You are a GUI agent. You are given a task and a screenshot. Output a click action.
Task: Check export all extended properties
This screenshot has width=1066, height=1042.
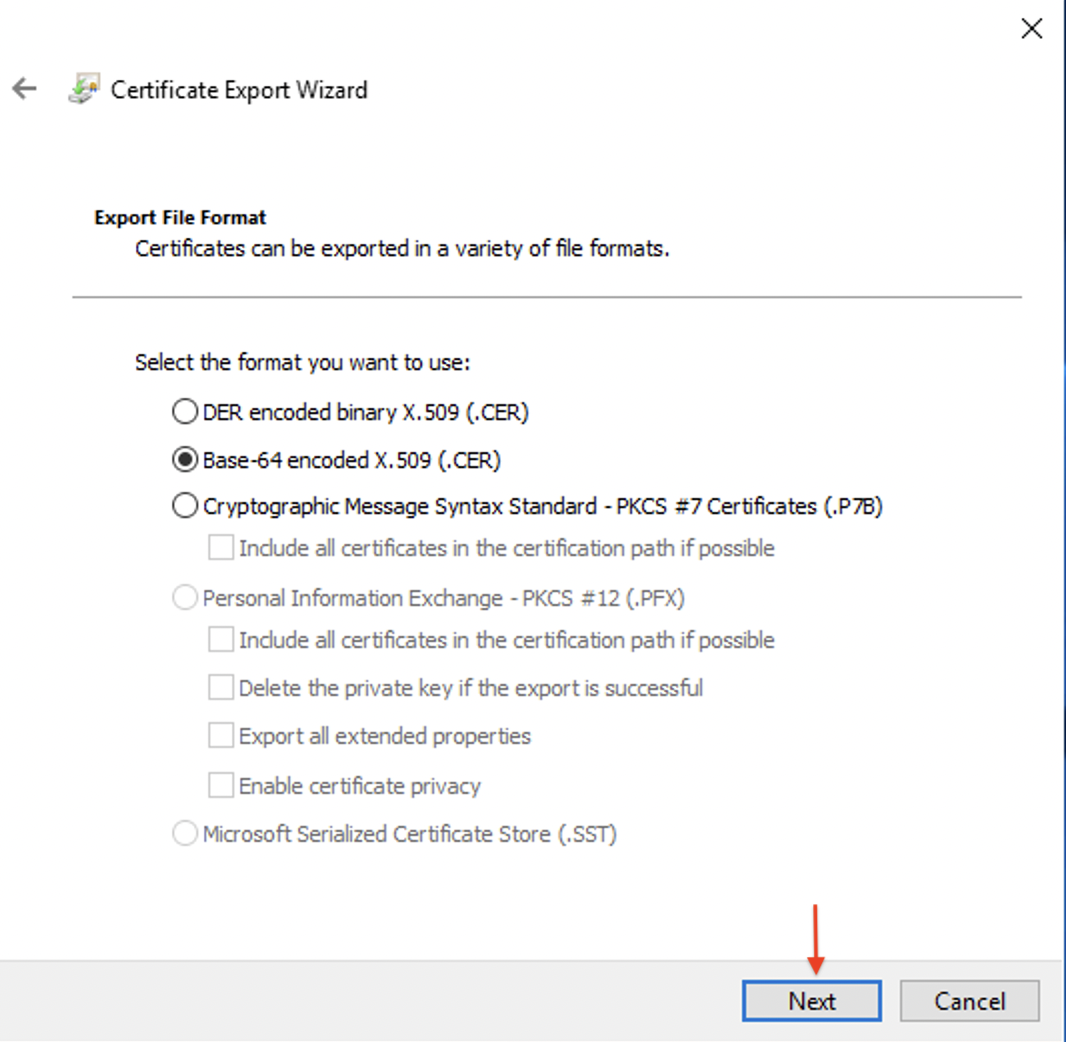click(x=220, y=736)
